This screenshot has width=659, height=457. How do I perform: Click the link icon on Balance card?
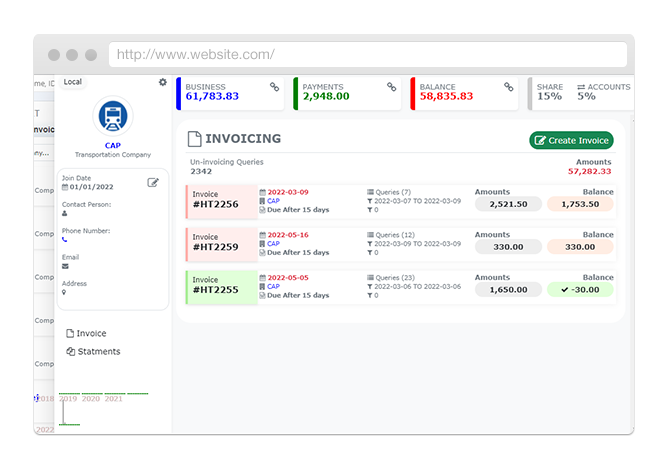tap(508, 87)
